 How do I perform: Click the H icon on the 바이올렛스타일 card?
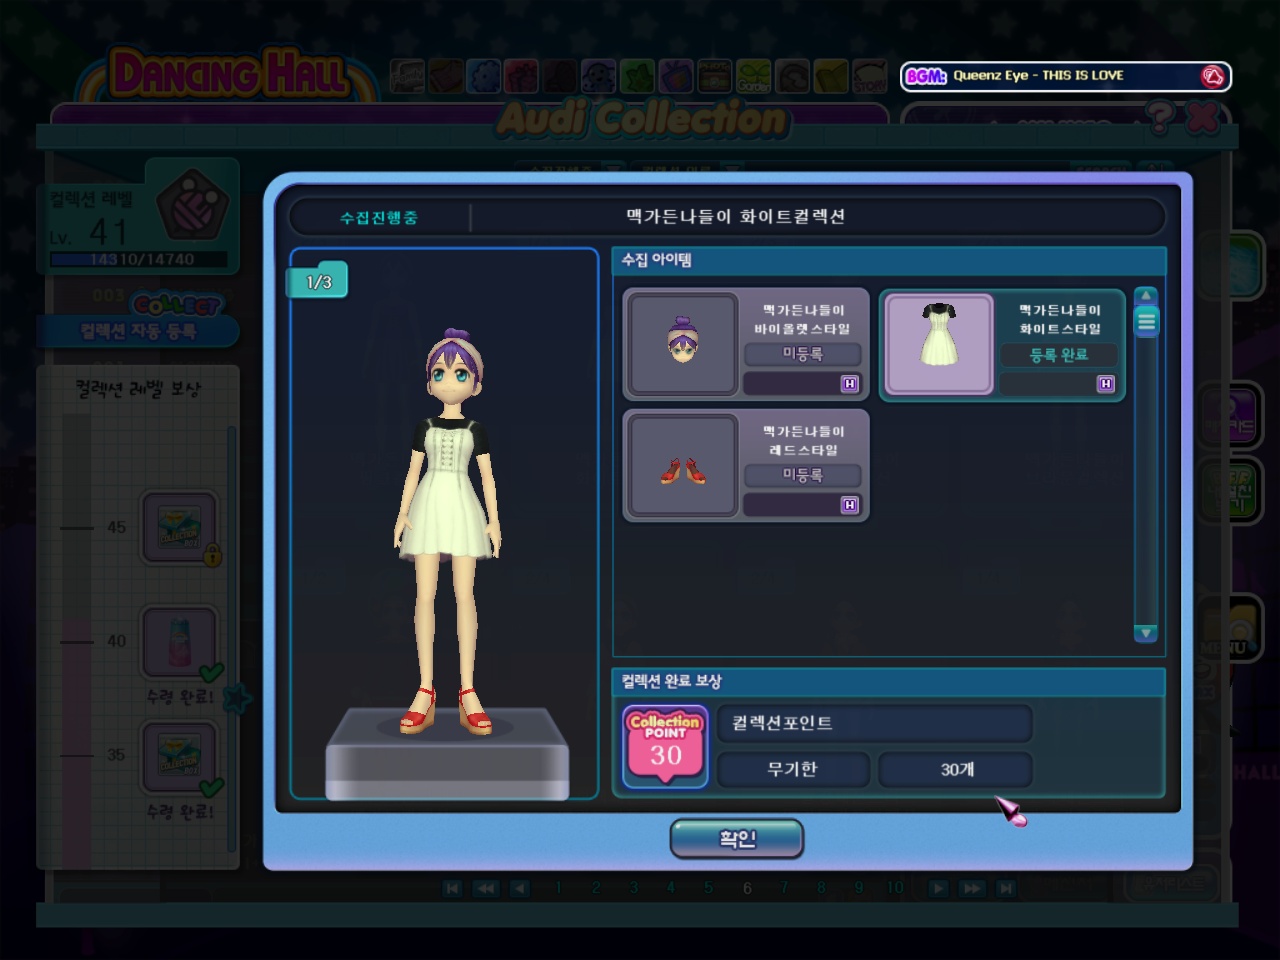click(x=850, y=384)
